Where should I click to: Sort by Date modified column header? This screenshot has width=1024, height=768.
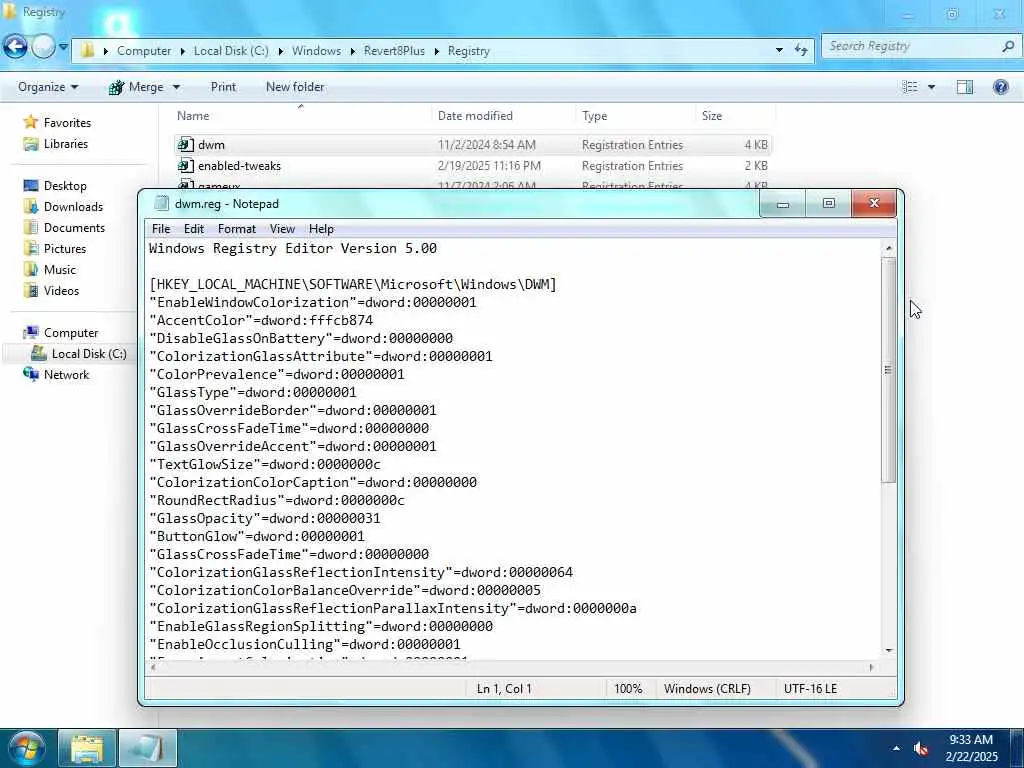pyautogui.click(x=475, y=116)
